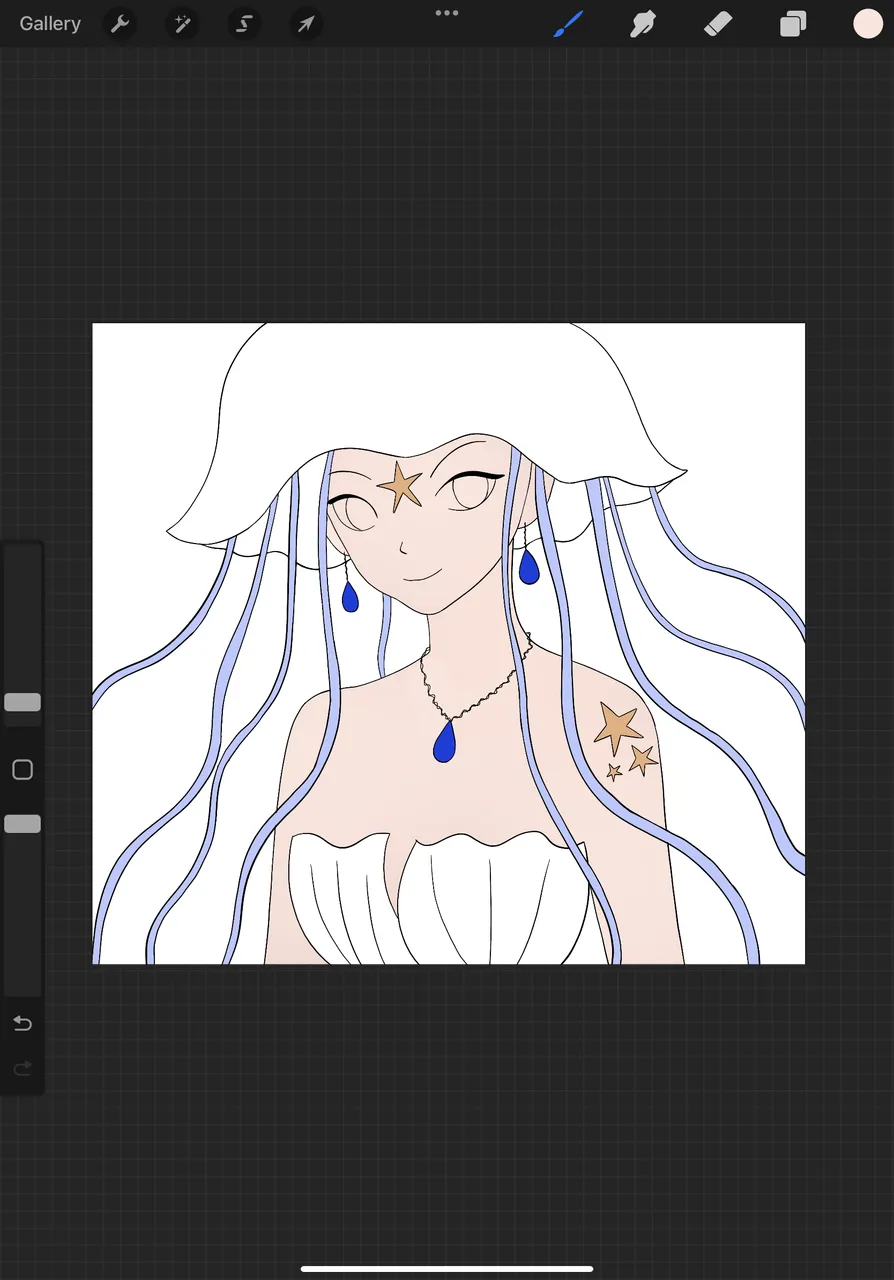The image size is (894, 1280).
Task: Tap the large starfish on the shoulder
Action: [616, 726]
